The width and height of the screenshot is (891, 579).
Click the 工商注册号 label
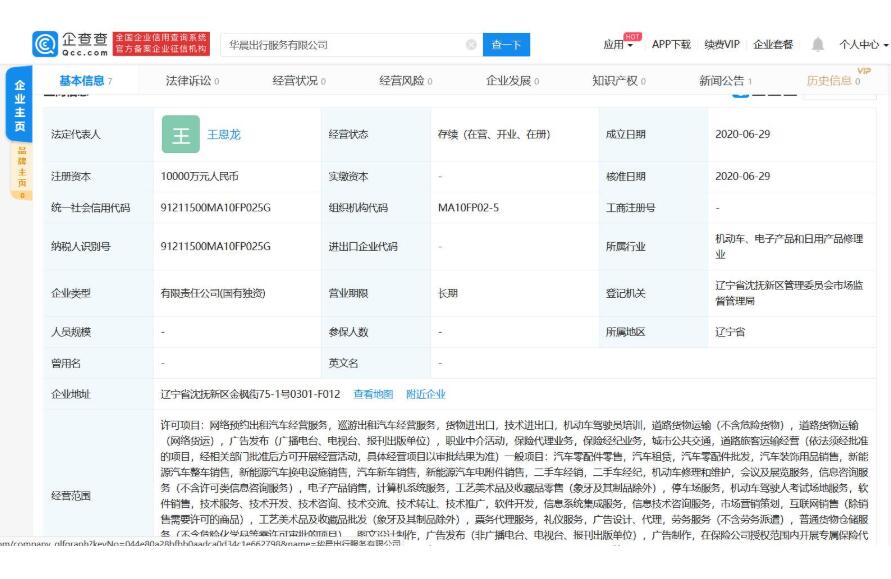[630, 208]
